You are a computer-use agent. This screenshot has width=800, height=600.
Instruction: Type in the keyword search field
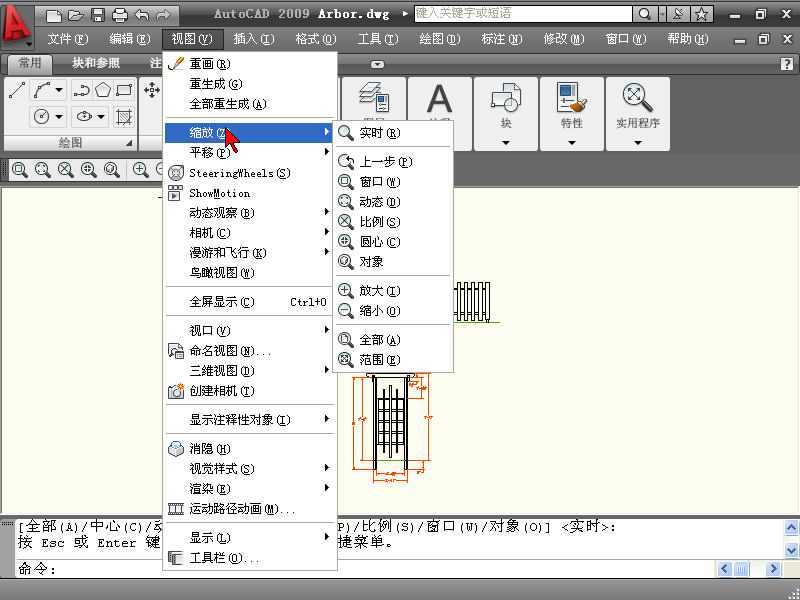click(x=523, y=14)
